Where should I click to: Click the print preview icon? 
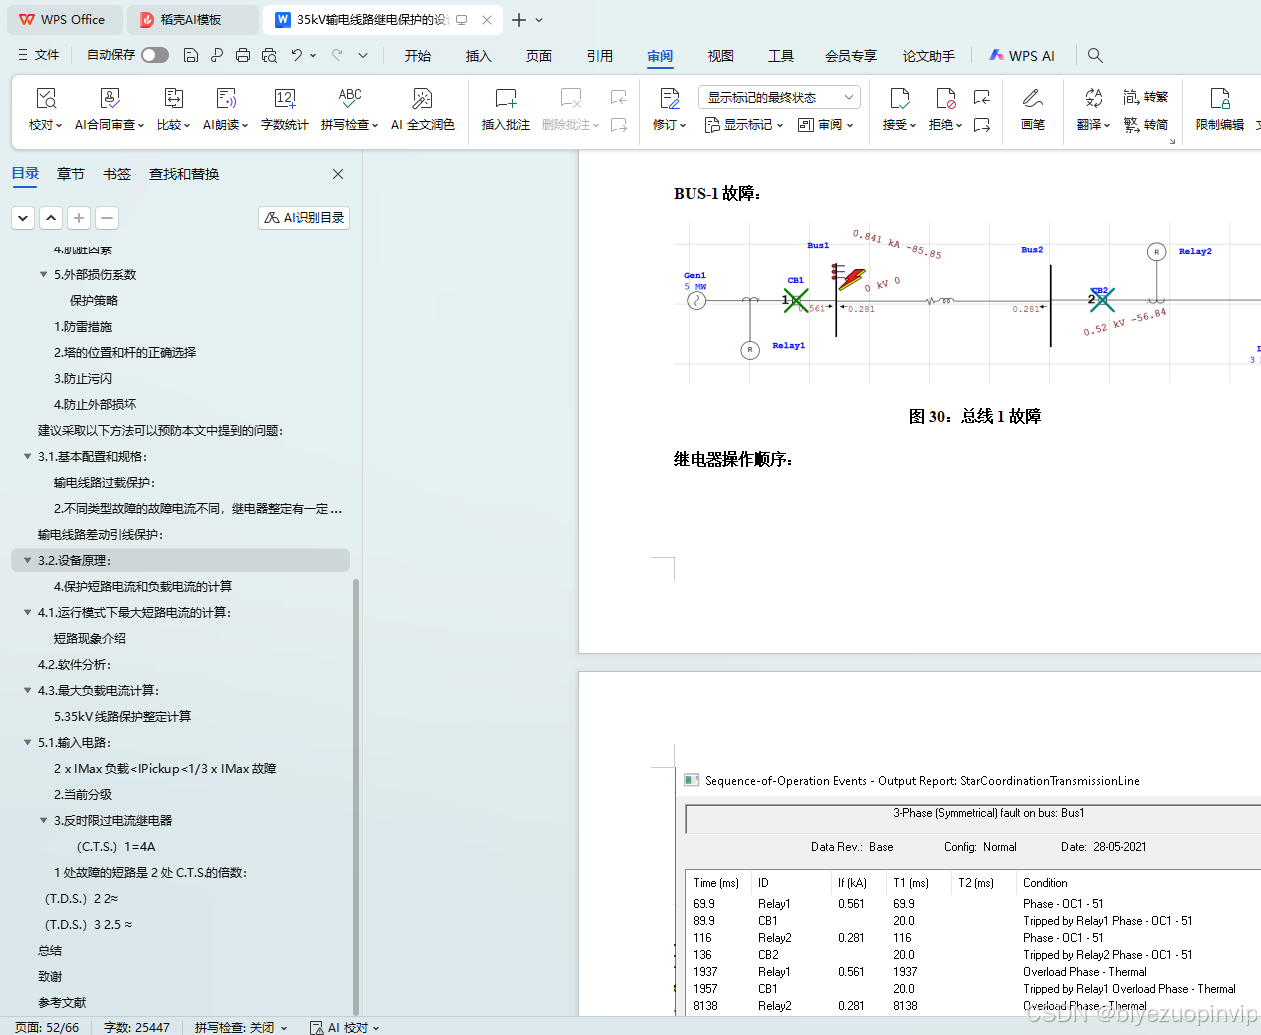pos(269,55)
